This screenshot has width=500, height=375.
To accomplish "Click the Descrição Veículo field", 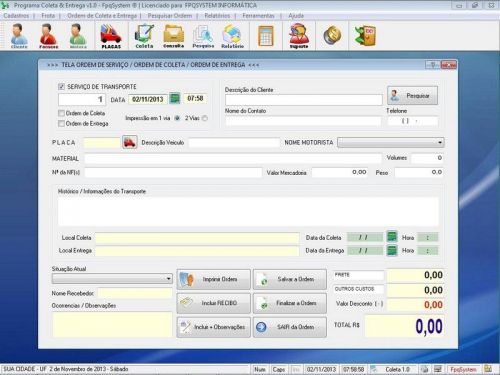I will click(x=234, y=143).
